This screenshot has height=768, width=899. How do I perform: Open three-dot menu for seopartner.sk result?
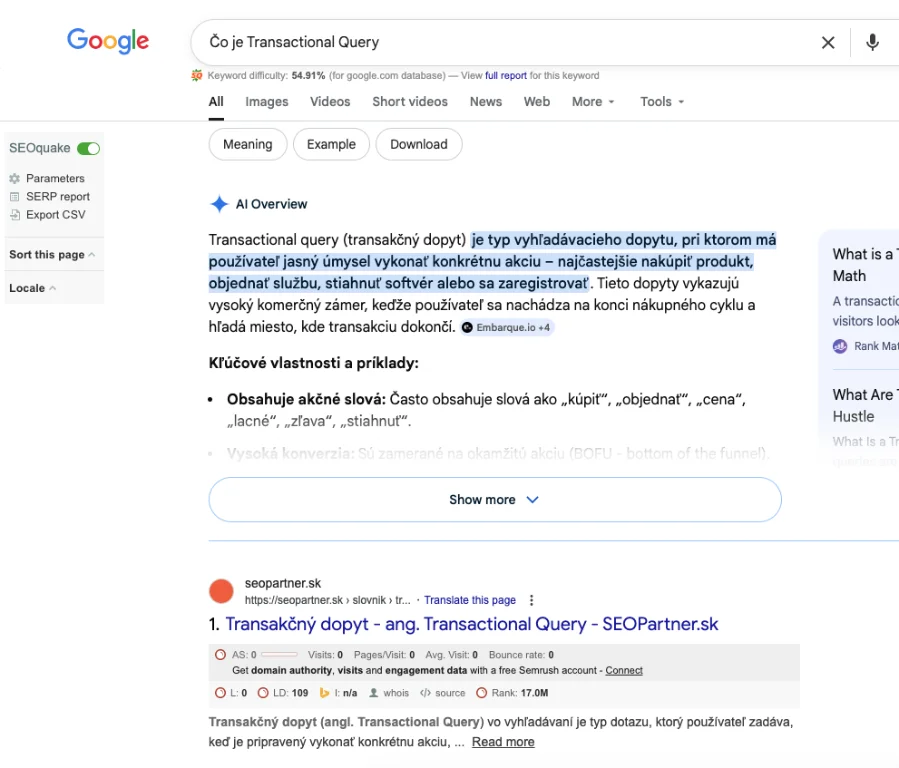click(x=532, y=600)
